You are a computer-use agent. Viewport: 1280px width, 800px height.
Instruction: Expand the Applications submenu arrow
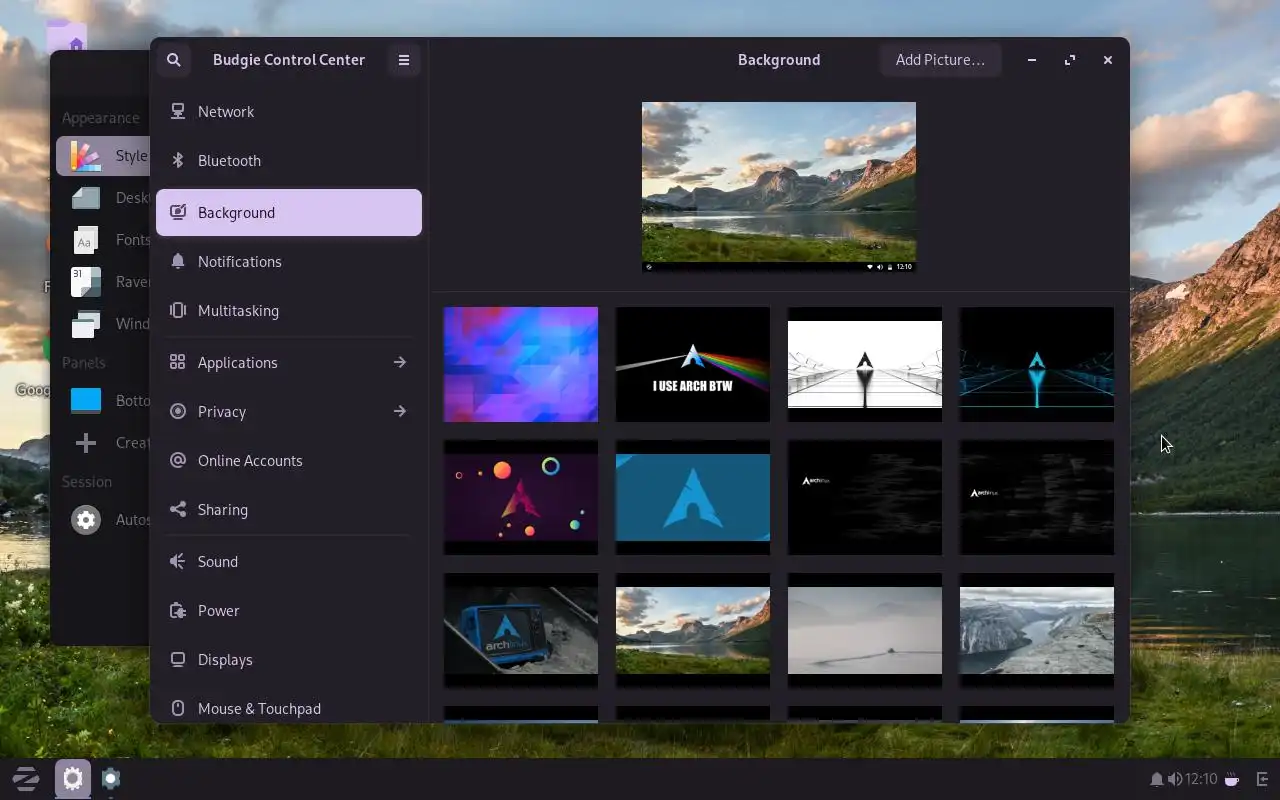400,362
